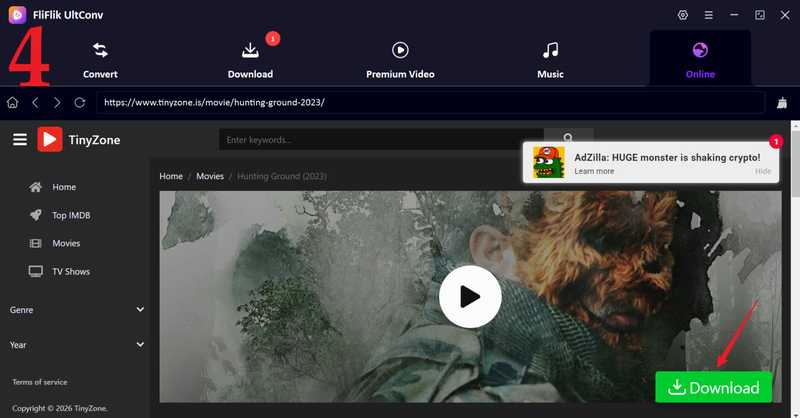Open the Music tab
This screenshot has width=800, height=418.
(550, 60)
